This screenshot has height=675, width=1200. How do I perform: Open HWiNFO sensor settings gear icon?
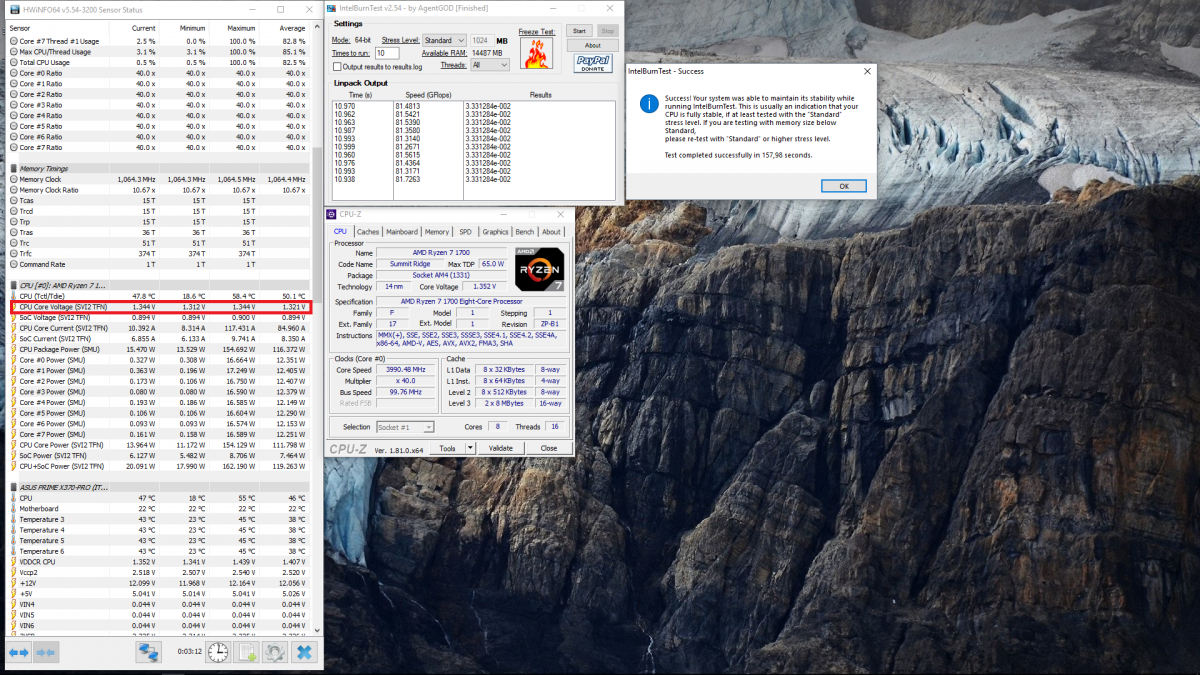tap(275, 652)
